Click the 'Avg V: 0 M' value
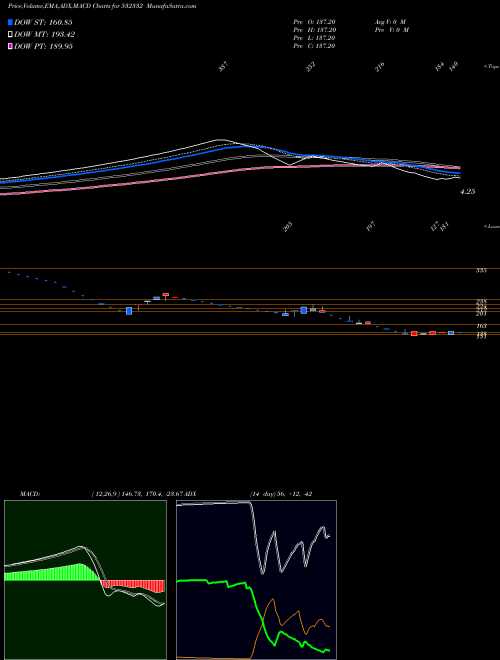This screenshot has height=660, width=500. coord(390,22)
